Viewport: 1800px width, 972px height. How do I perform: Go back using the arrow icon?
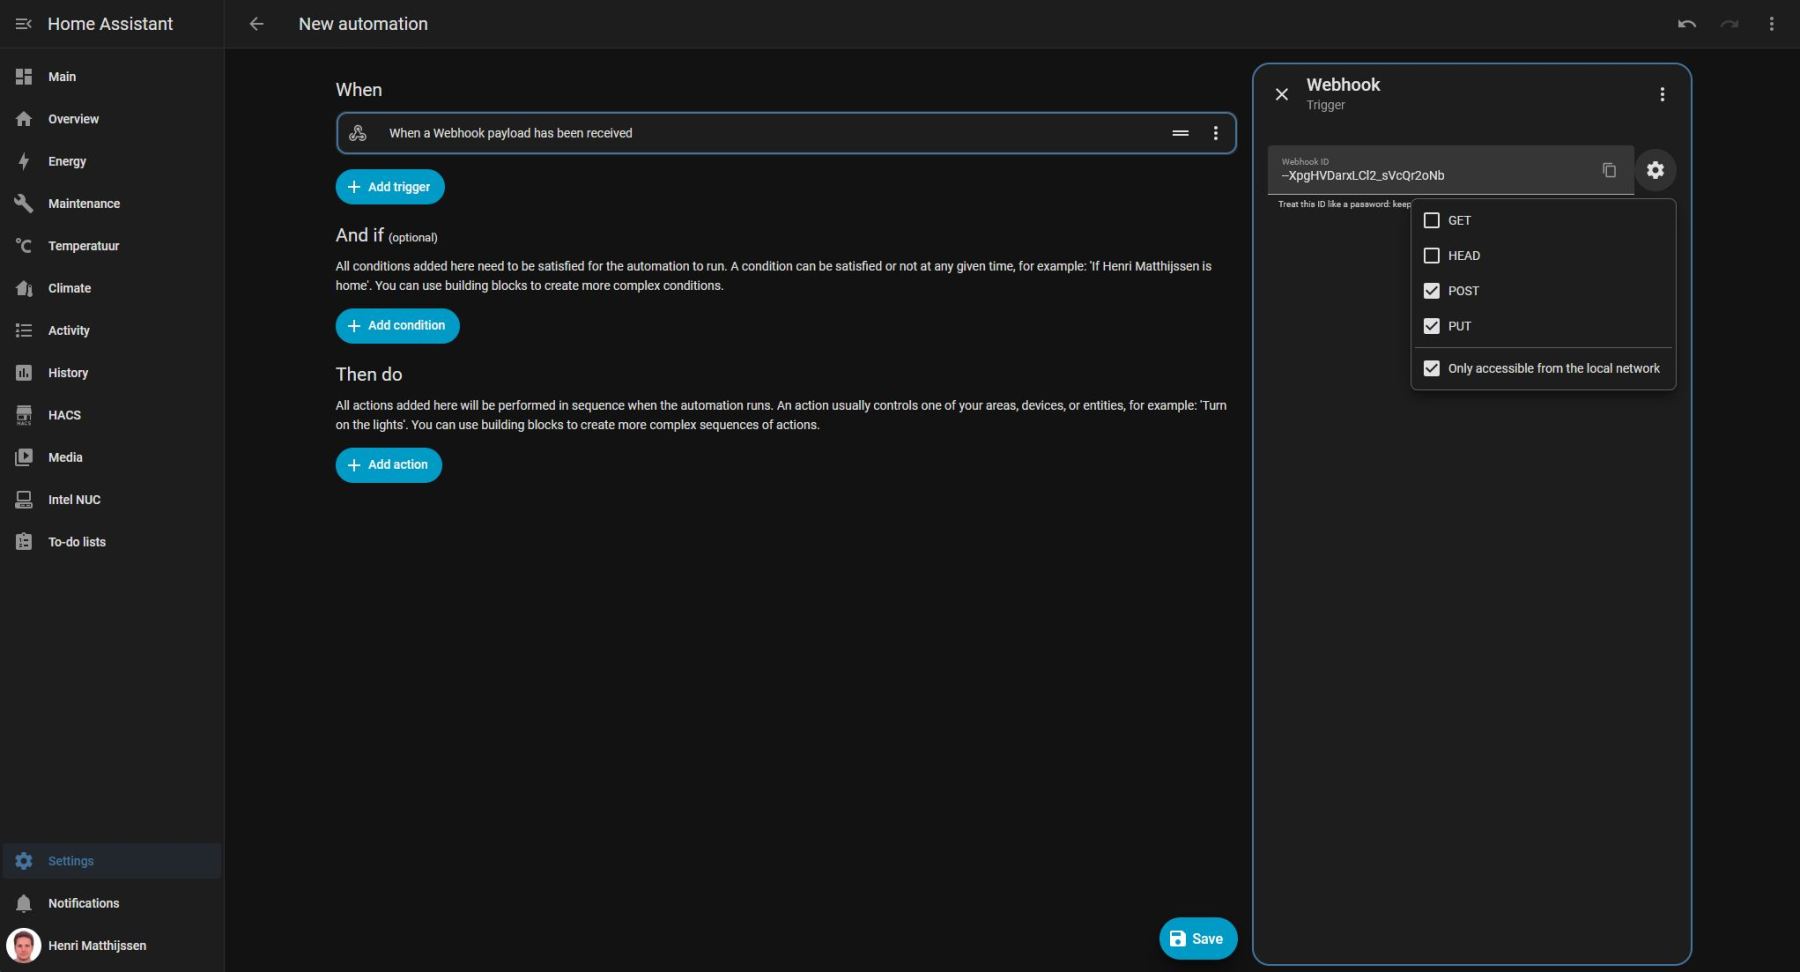[x=257, y=24]
